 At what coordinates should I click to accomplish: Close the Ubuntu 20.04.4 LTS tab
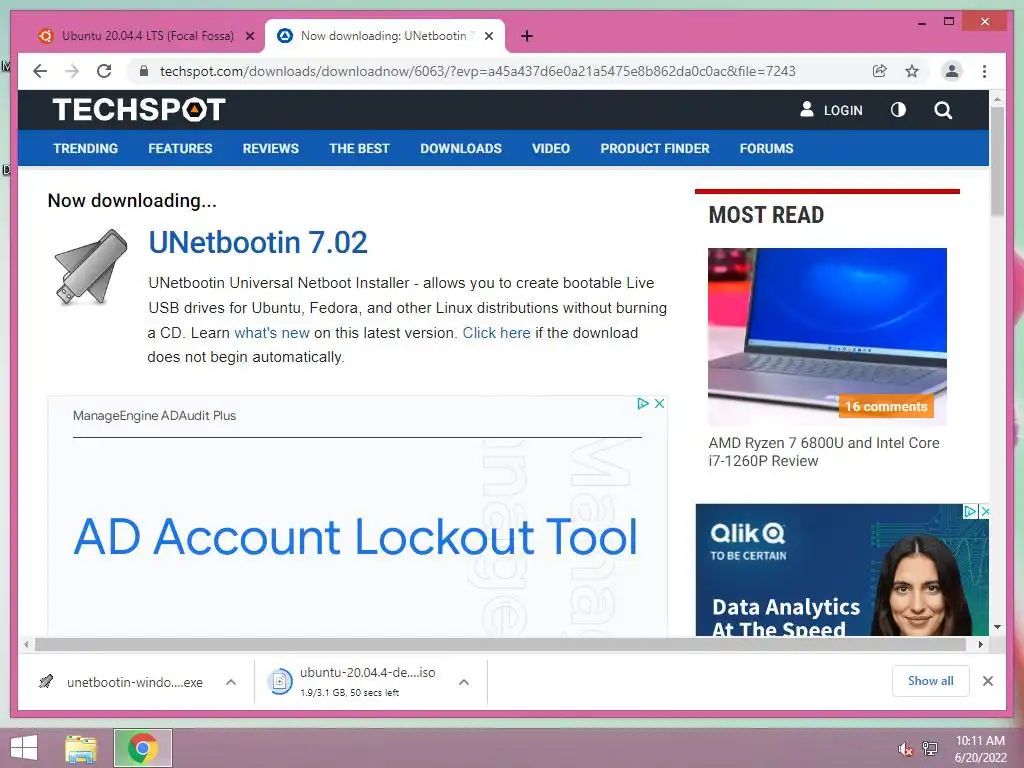[249, 36]
